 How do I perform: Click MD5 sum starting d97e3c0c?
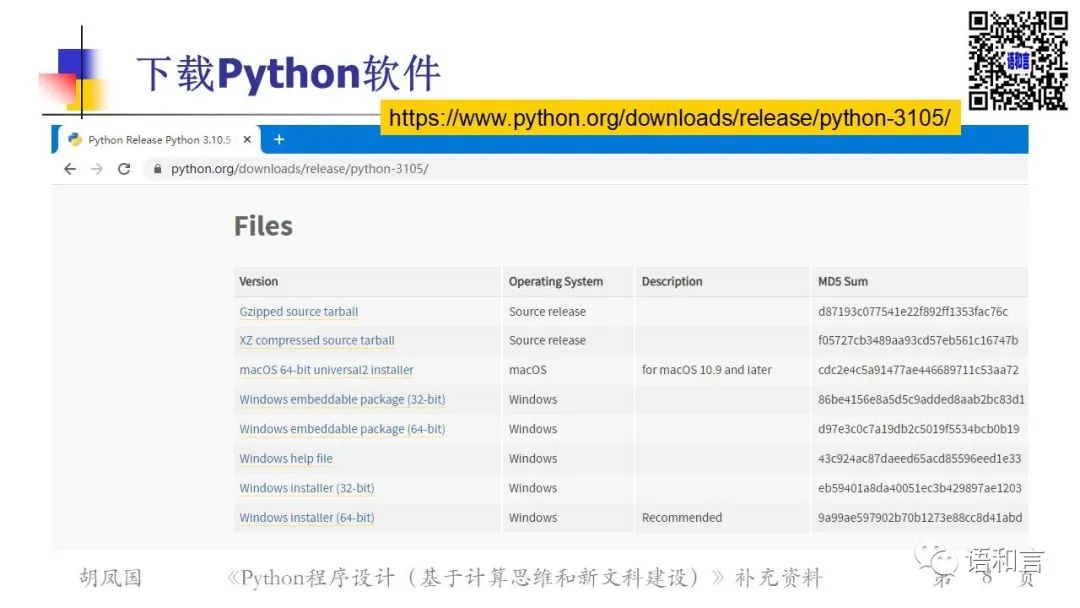(x=918, y=429)
